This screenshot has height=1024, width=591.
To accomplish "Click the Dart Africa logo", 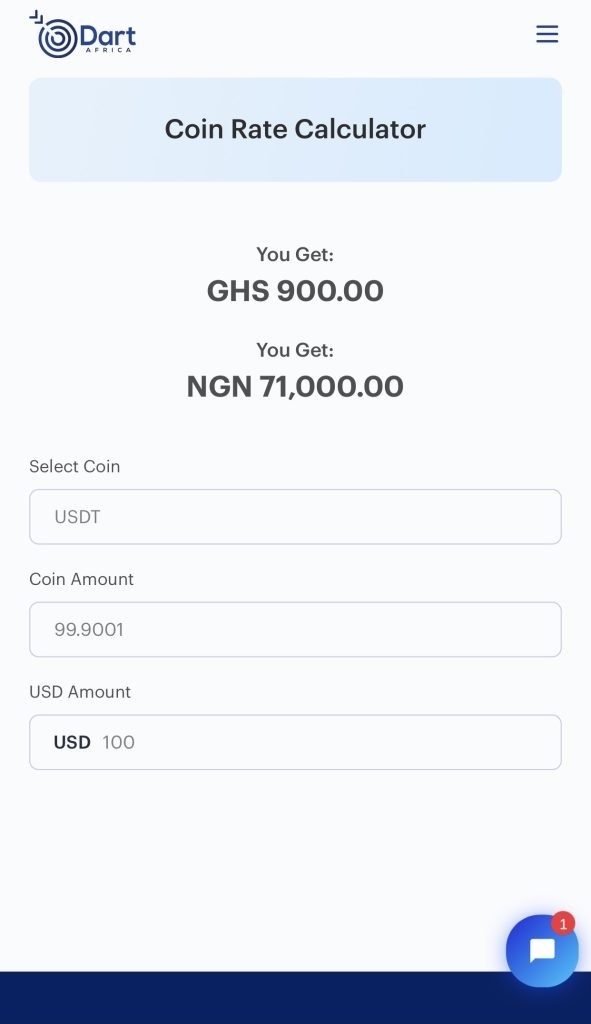I will pyautogui.click(x=83, y=35).
